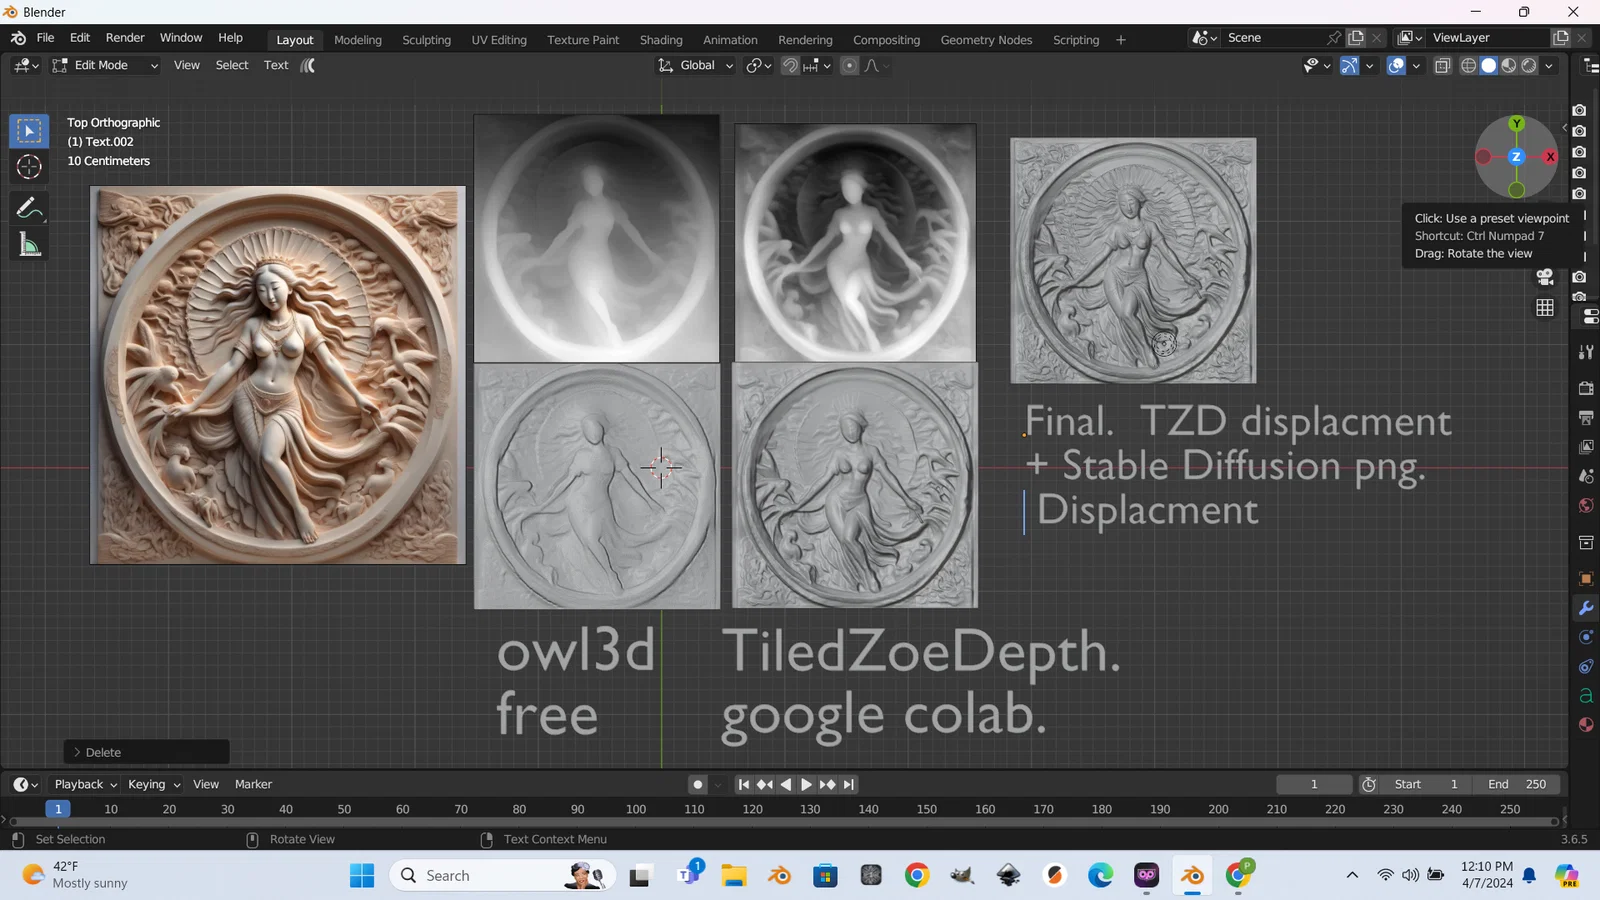This screenshot has width=1600, height=900.
Task: Click the timeline frame 1 playhead marker
Action: point(58,809)
